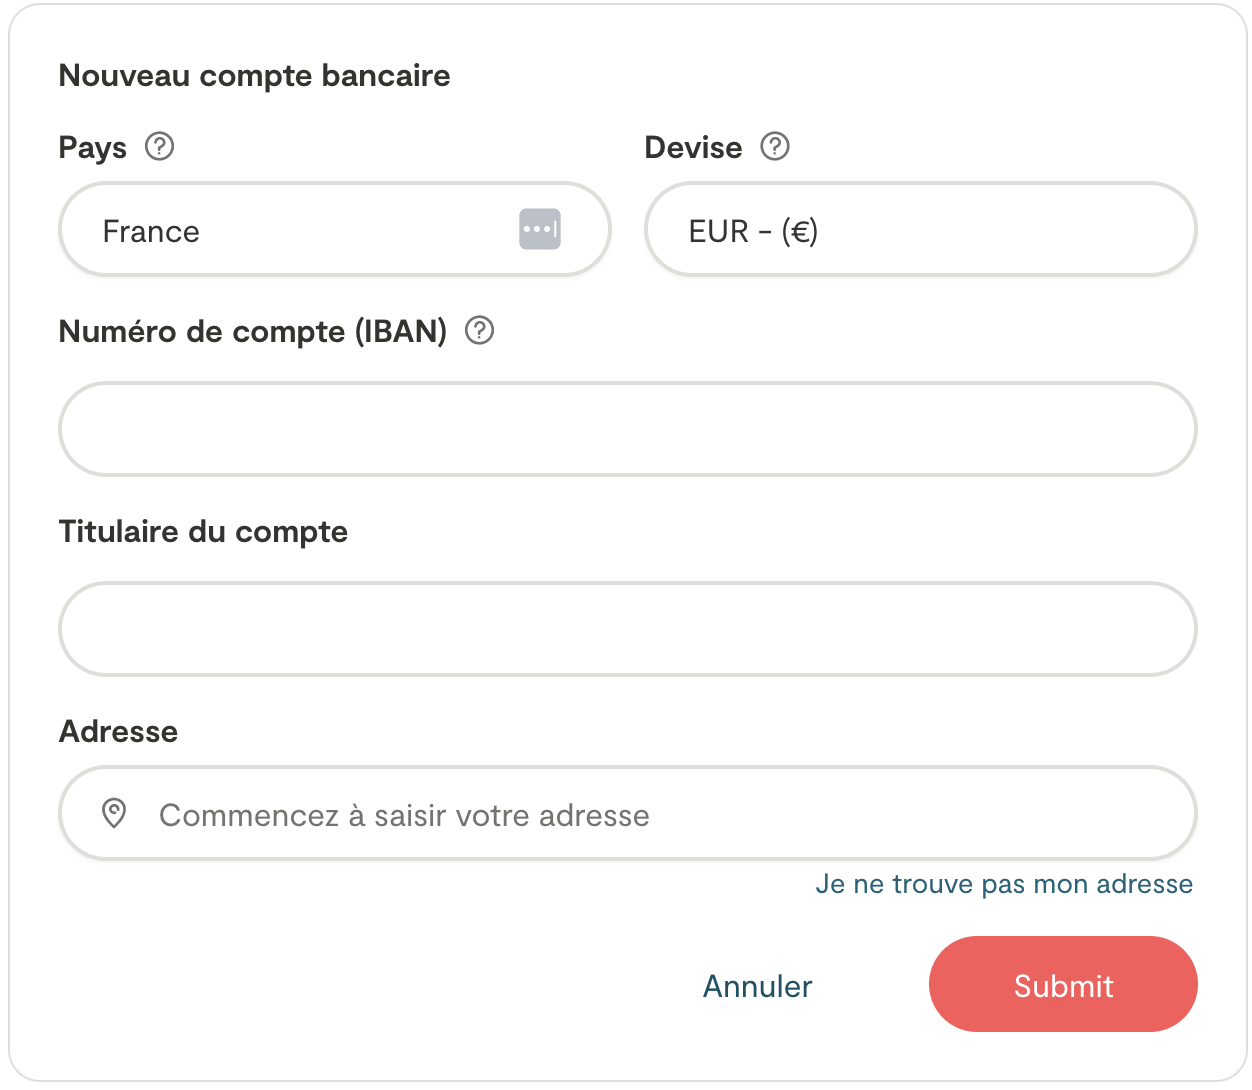Open the Devise dropdown showing EUR

920,230
